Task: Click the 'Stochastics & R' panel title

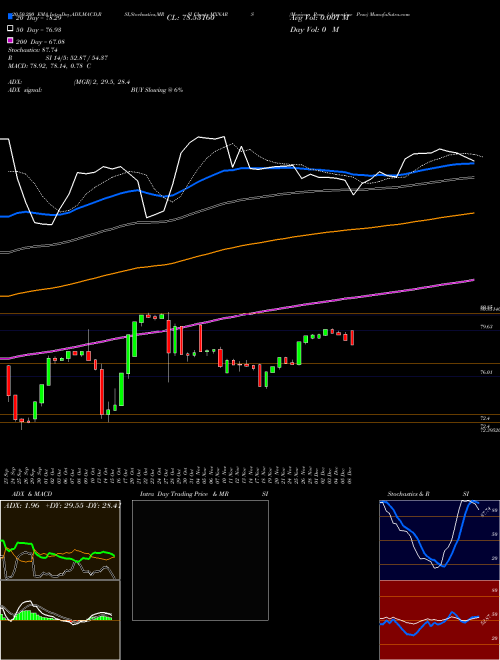Action: 409,494
